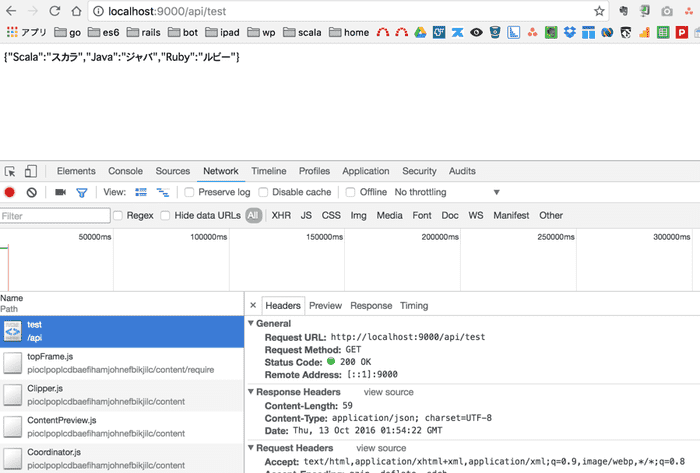Viewport: 700px width, 473px height.
Task: Click the record network log button
Action: pos(10,192)
